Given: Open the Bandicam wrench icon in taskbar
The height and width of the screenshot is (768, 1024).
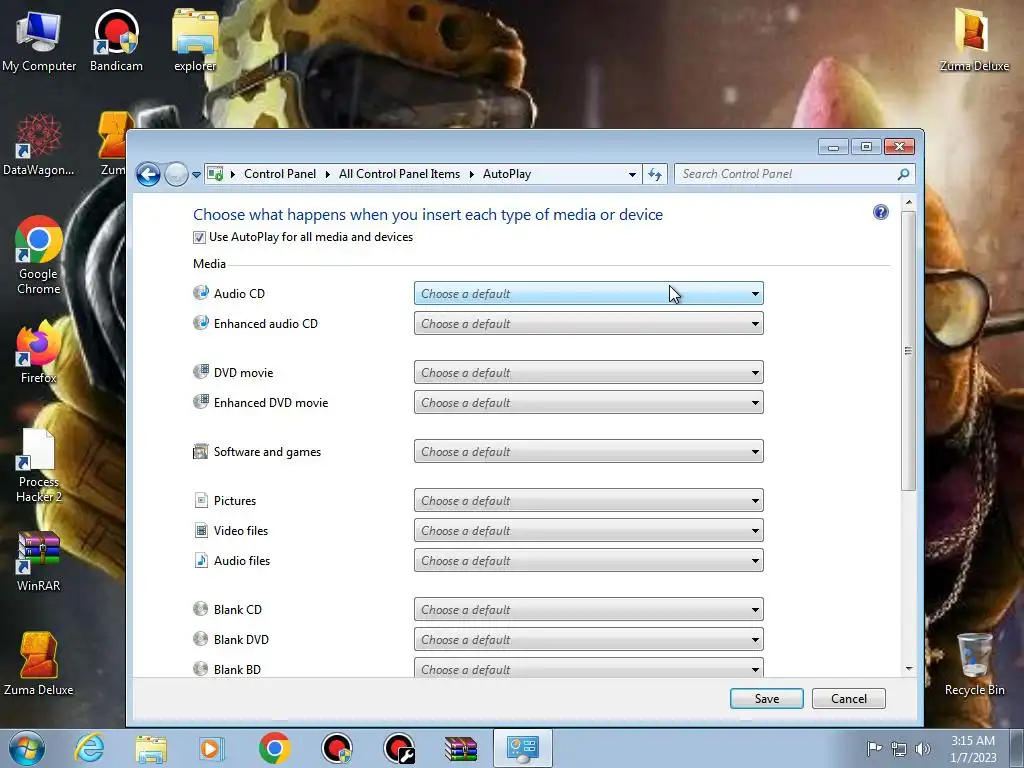Looking at the screenshot, I should 399,748.
